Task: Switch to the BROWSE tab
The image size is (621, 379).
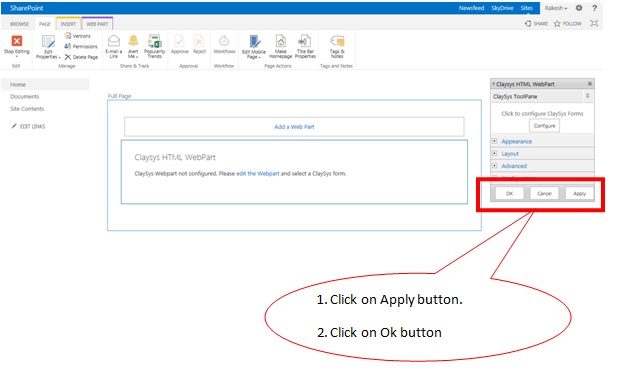Action: tap(19, 24)
